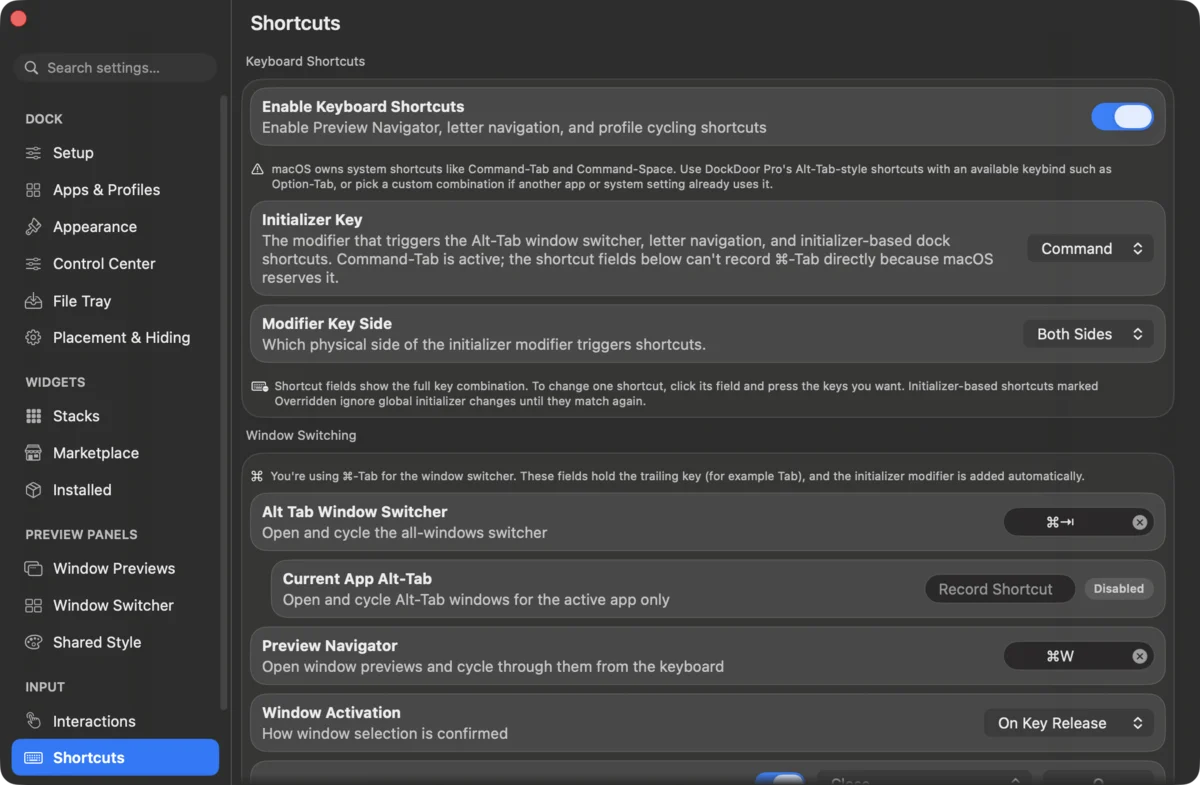Click the Window Previews icon

[33, 568]
